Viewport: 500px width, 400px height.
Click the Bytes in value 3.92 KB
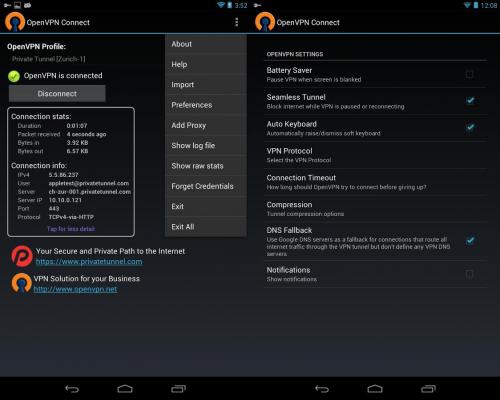[77, 143]
